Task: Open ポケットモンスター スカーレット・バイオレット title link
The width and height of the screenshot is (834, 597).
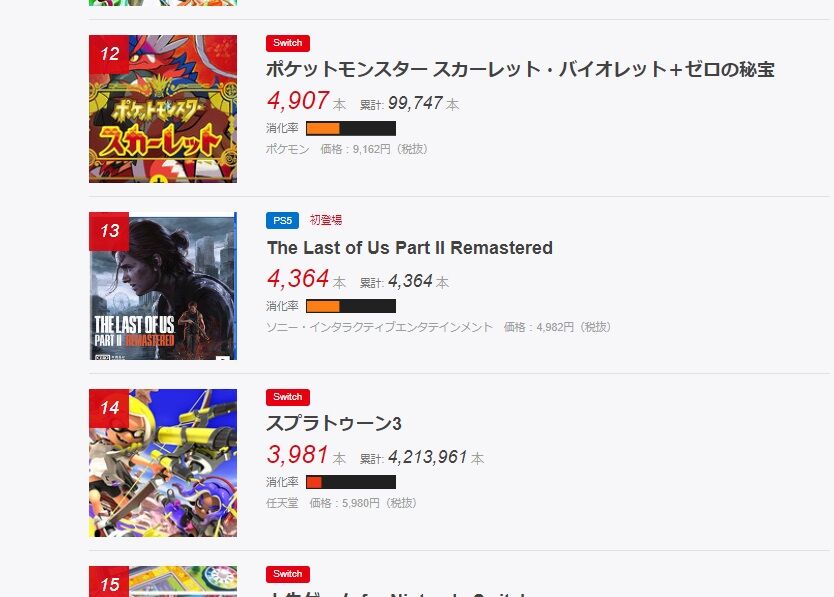Action: tap(520, 70)
